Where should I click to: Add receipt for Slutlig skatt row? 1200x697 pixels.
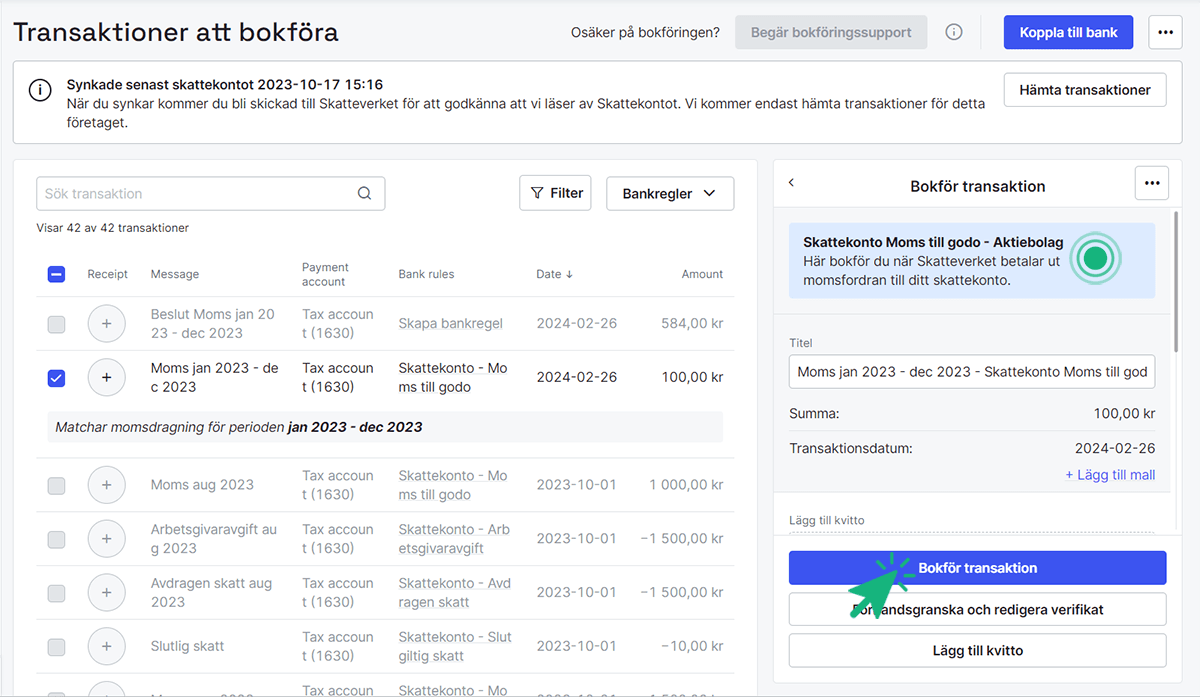point(107,647)
